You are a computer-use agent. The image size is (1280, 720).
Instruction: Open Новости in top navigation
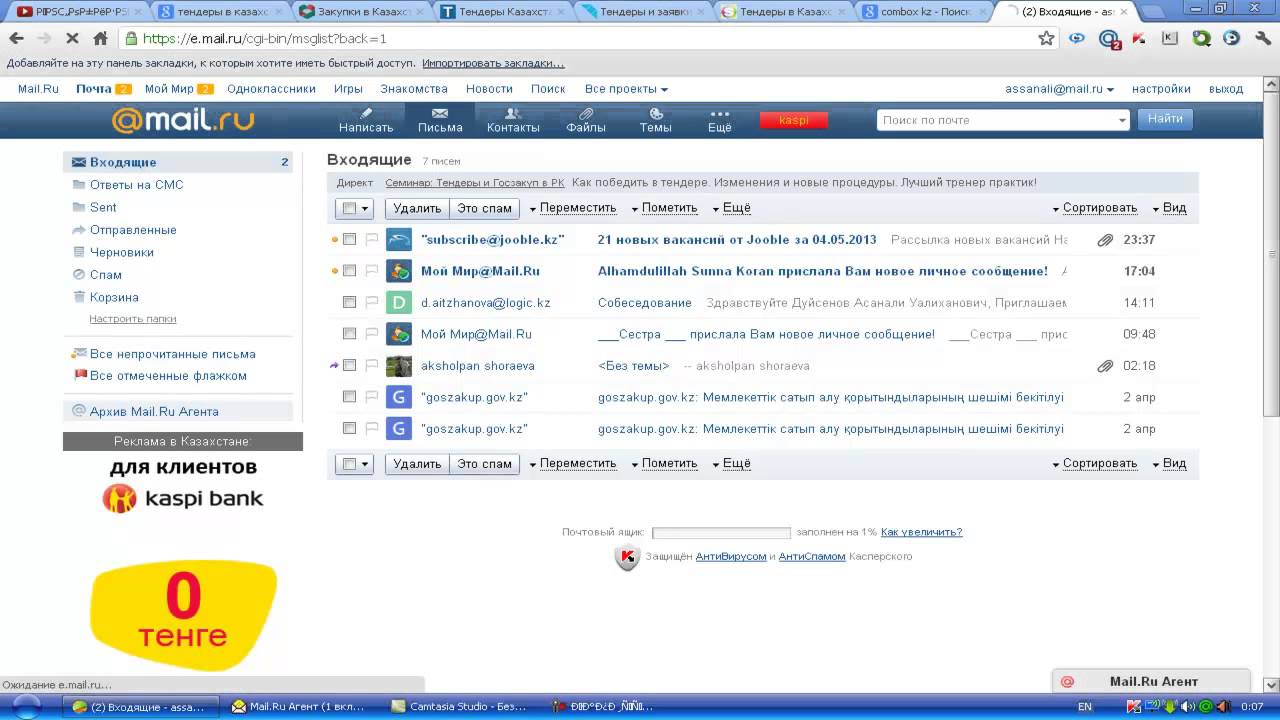[489, 89]
